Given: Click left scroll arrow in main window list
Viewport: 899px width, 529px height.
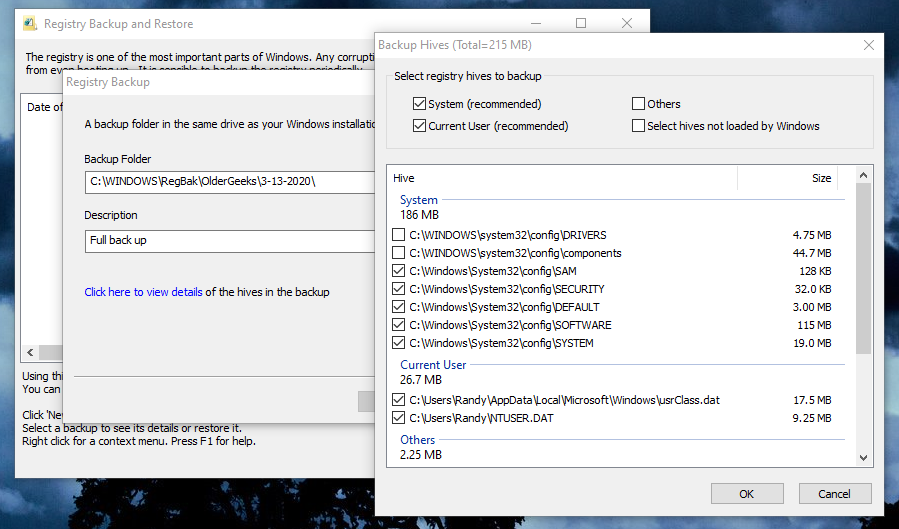Looking at the screenshot, I should (x=30, y=352).
